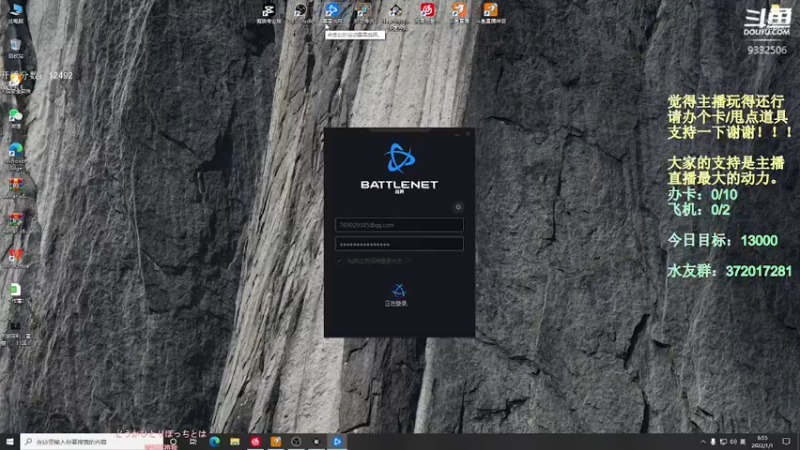Open Battle.net login settings gear
This screenshot has width=800, height=450.
pos(458,207)
